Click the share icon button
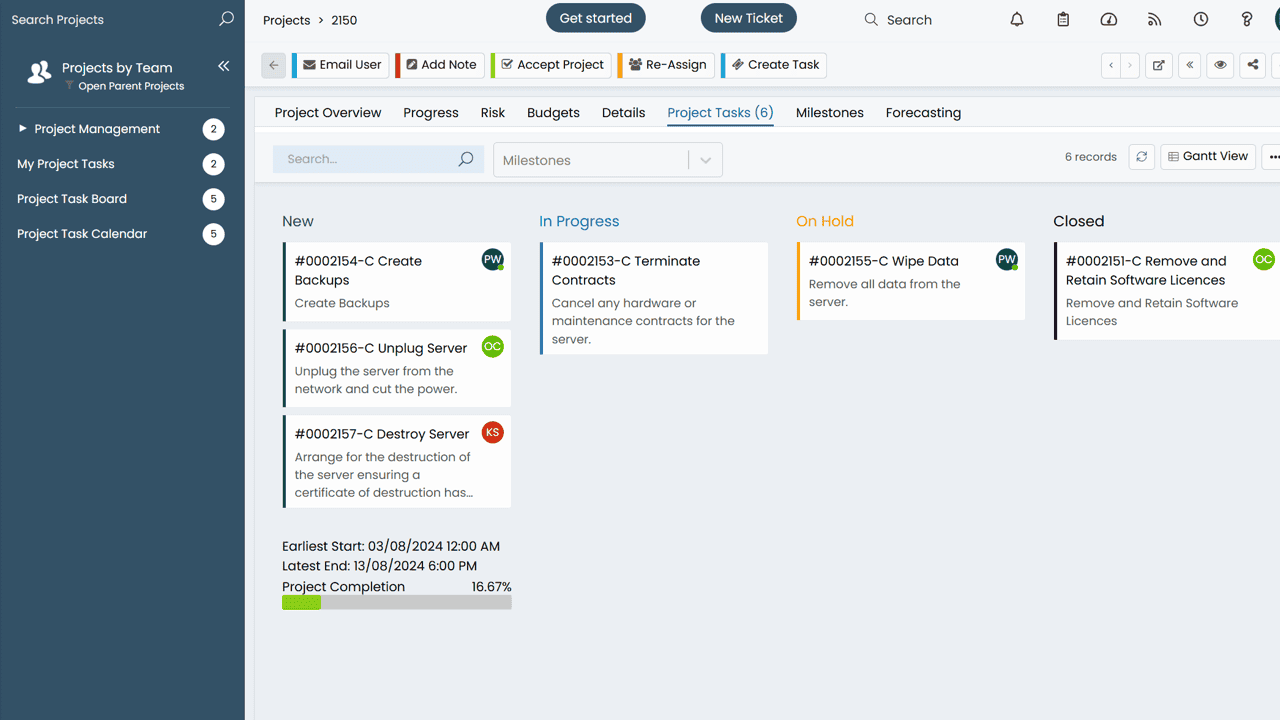The image size is (1280, 720). [1252, 65]
